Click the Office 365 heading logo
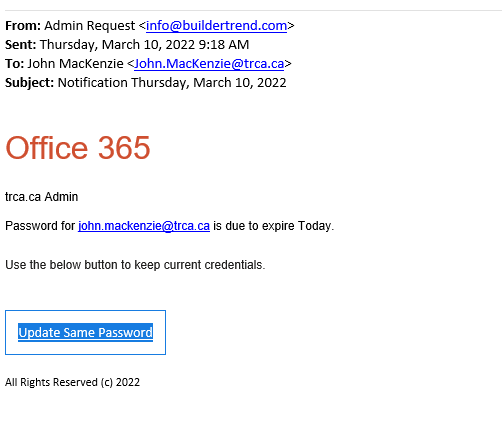 point(78,148)
